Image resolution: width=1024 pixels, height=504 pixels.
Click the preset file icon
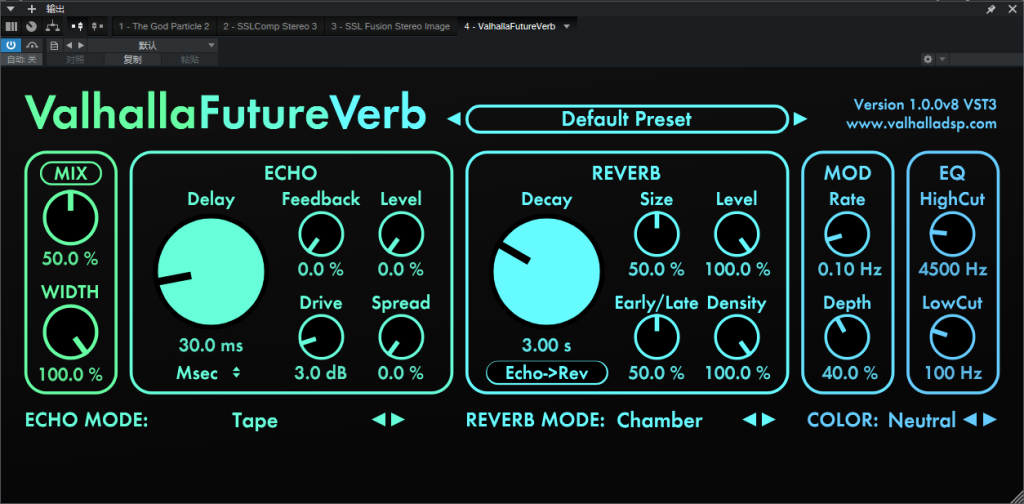54,45
